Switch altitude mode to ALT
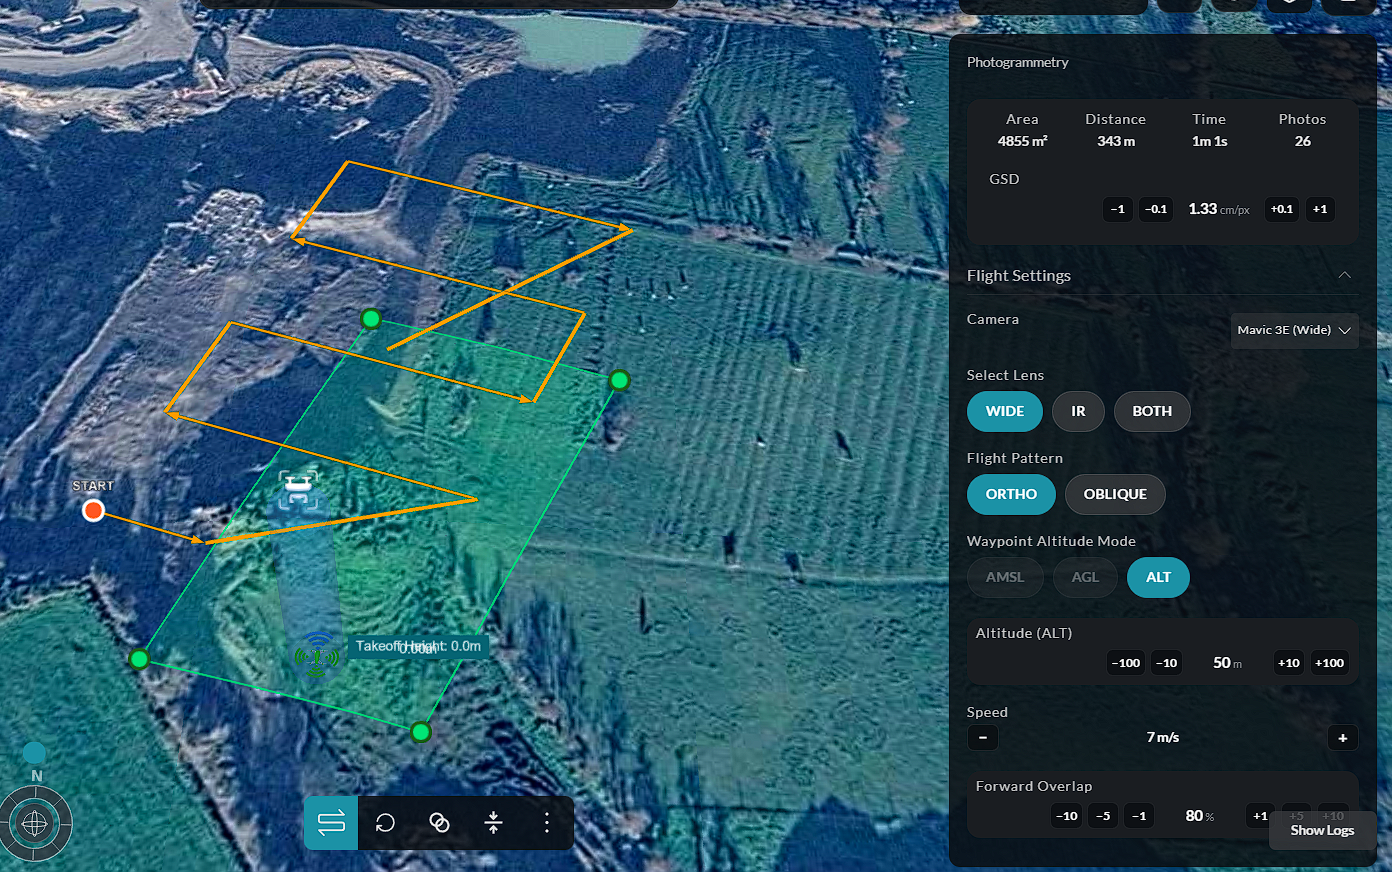Viewport: 1392px width, 872px height. (x=1158, y=577)
